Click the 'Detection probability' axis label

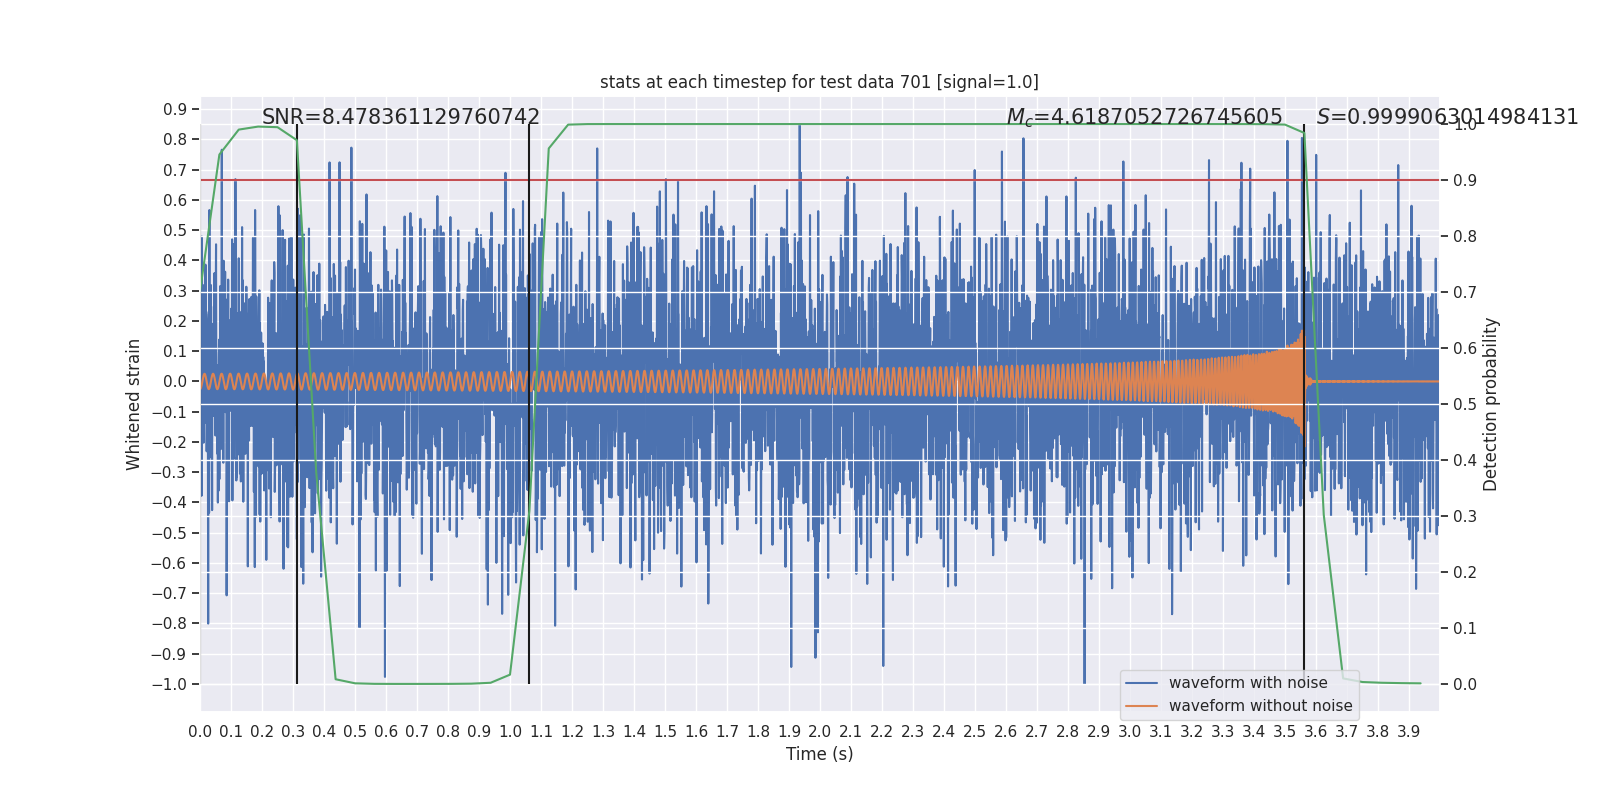[1491, 404]
